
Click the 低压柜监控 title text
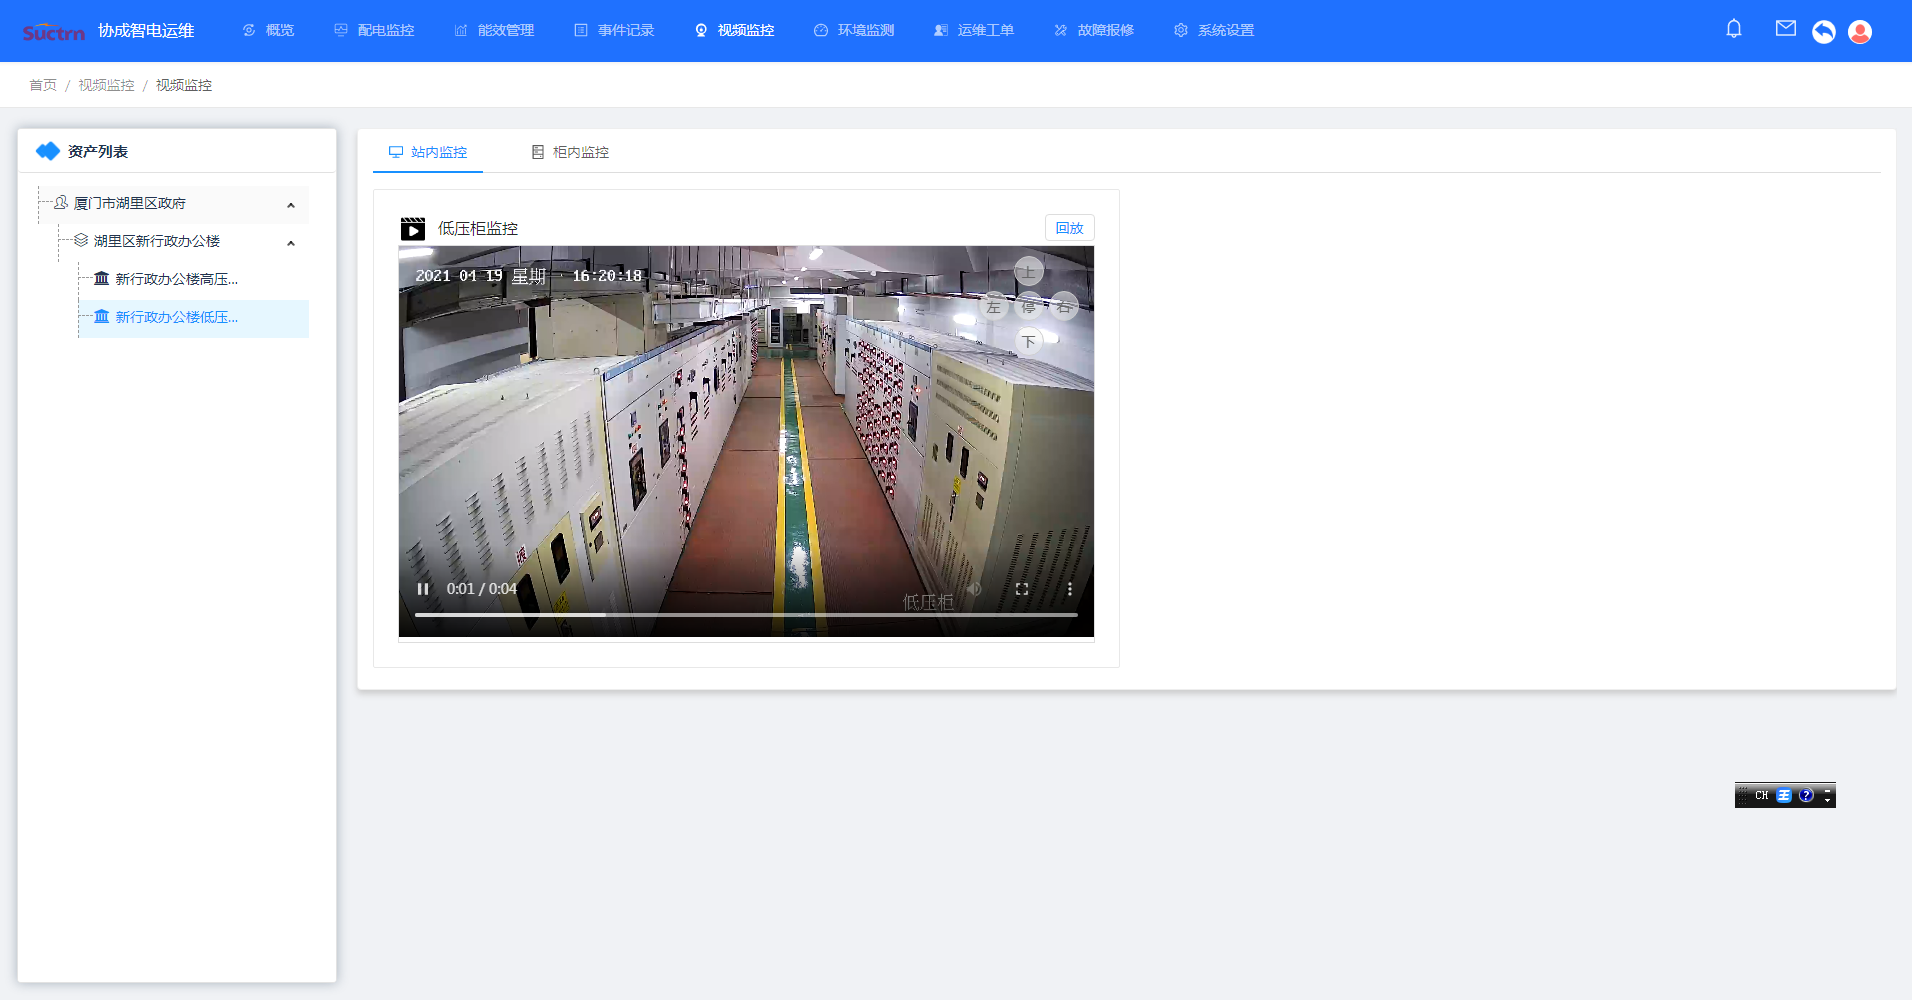(478, 229)
